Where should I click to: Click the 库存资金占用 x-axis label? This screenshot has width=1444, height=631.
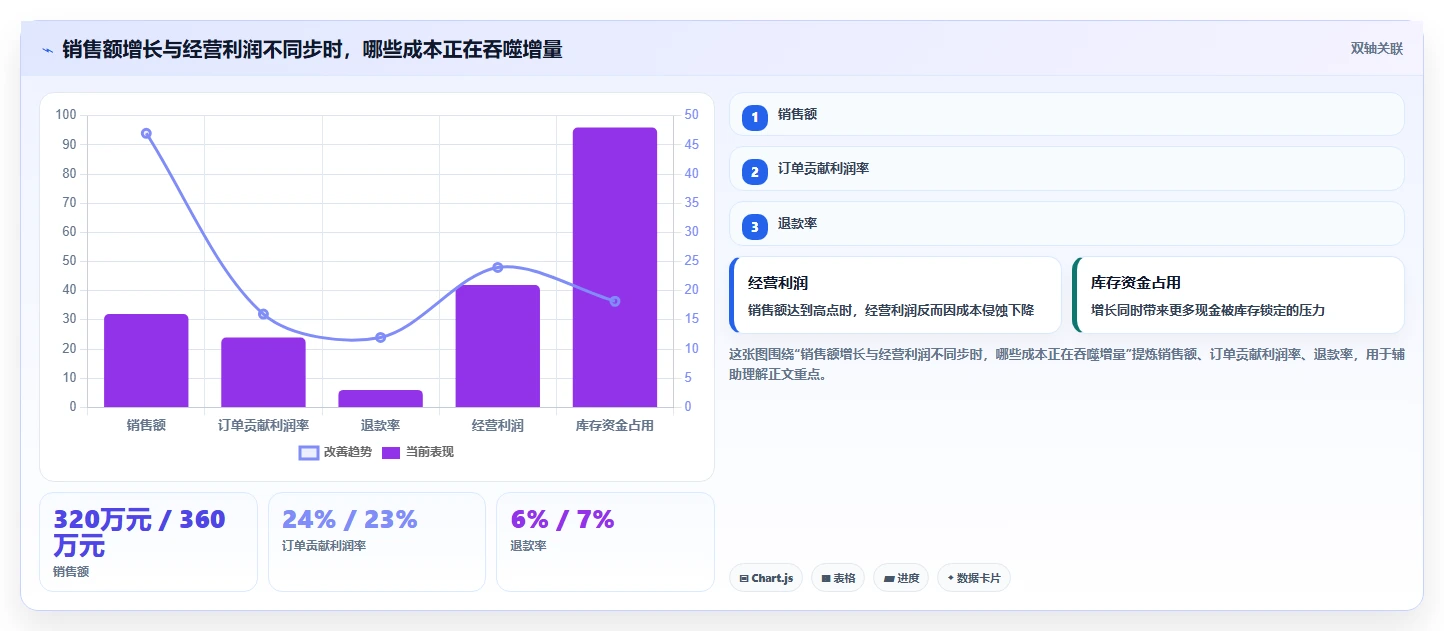(x=615, y=425)
